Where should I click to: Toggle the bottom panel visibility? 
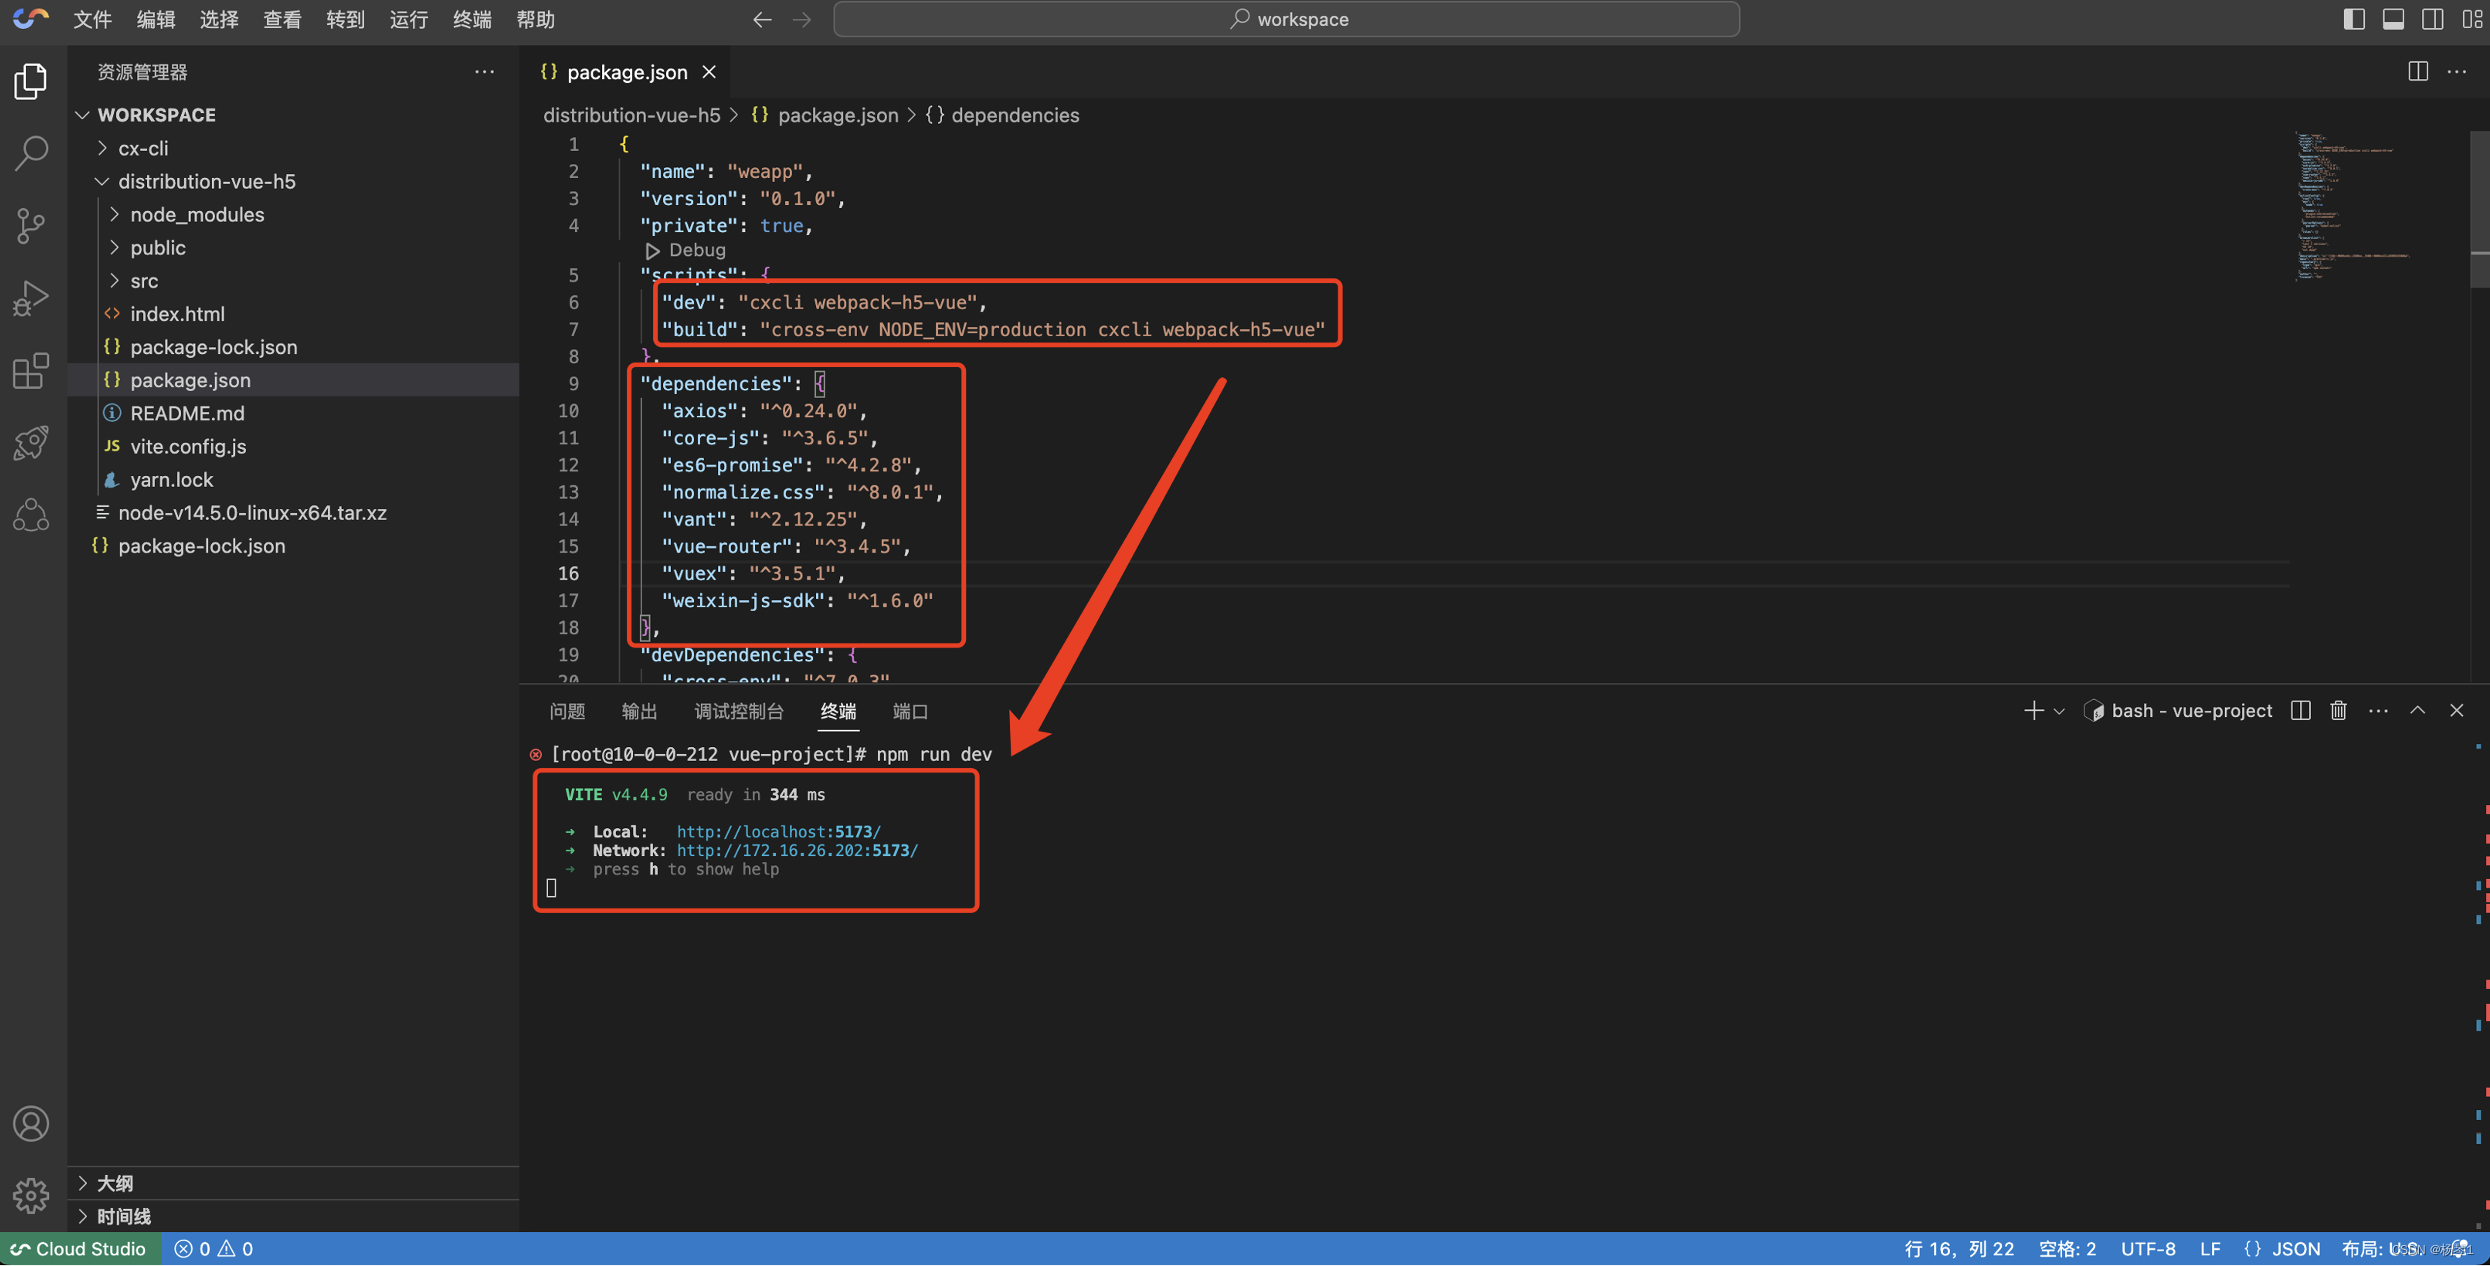[2393, 19]
